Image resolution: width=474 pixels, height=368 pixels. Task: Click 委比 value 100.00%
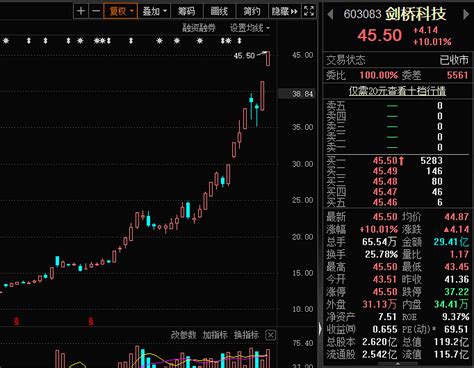point(378,75)
